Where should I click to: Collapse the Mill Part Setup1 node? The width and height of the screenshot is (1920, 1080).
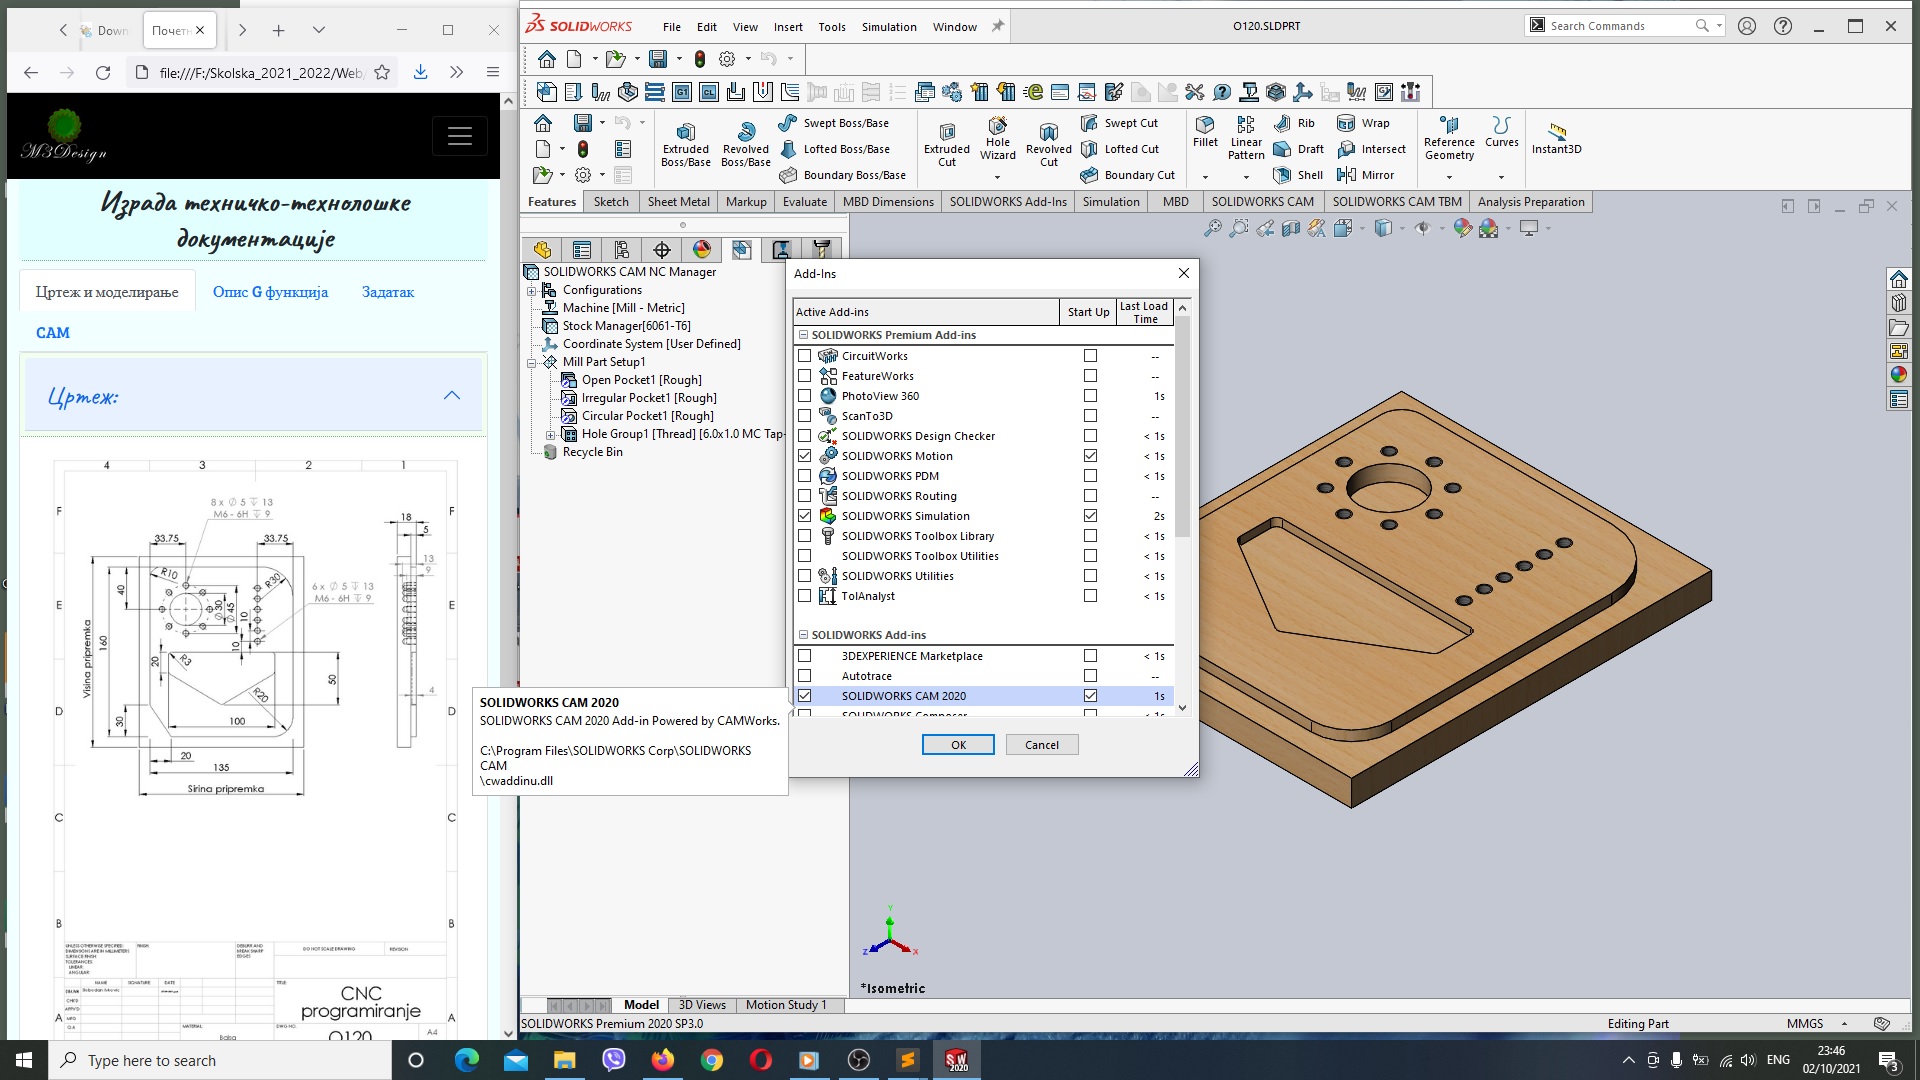532,362
